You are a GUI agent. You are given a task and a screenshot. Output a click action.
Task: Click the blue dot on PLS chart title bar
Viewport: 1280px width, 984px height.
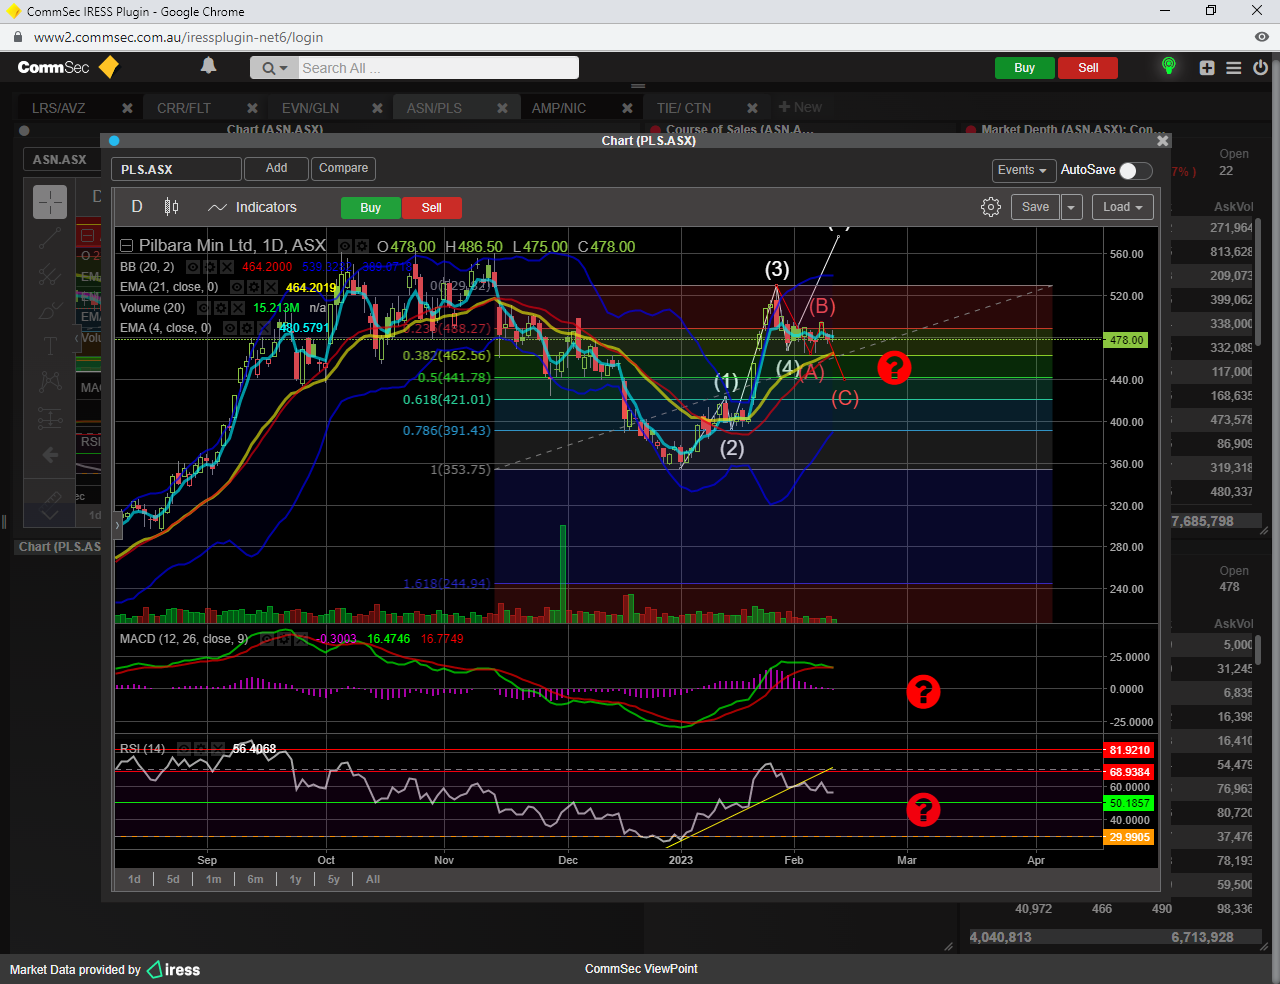tap(114, 141)
